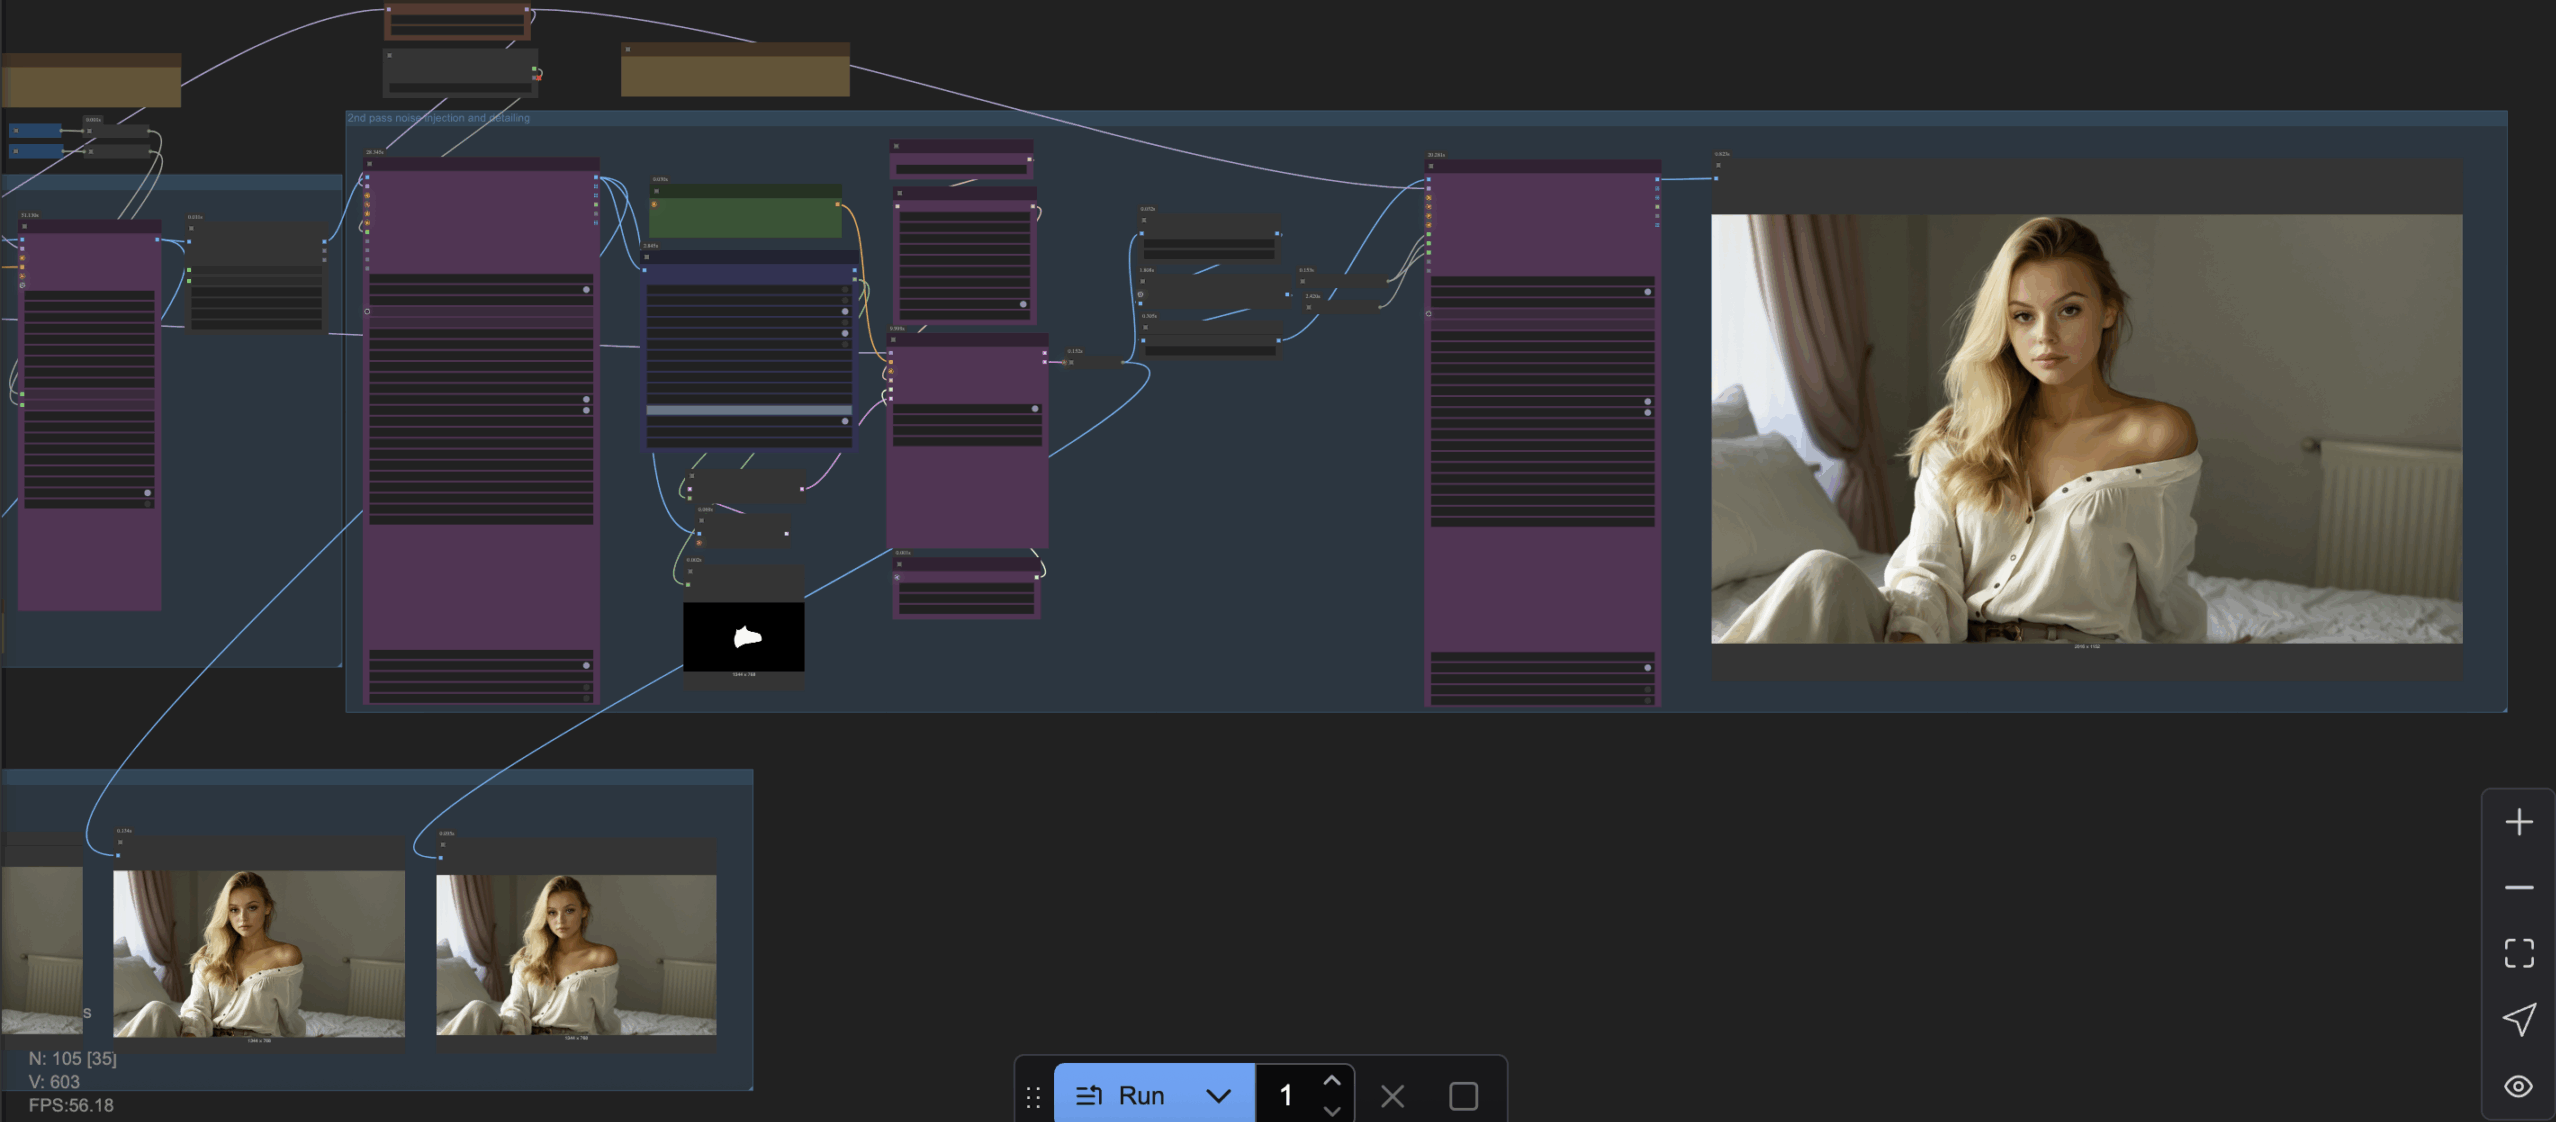Open the Run button dropdown chevron
Viewport: 2556px width, 1122px height.
coord(1218,1095)
